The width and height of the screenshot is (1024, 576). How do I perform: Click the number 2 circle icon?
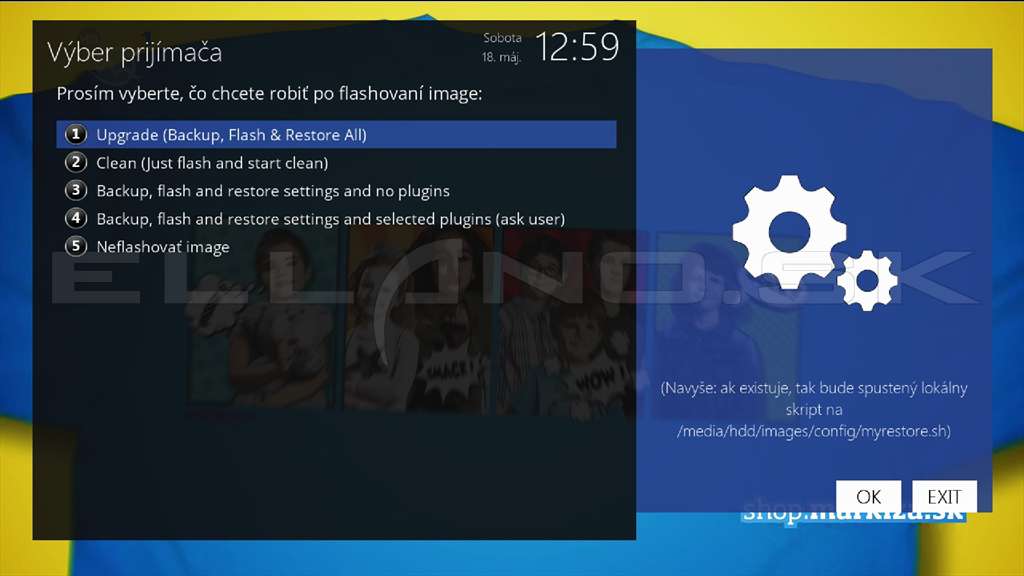(76, 162)
